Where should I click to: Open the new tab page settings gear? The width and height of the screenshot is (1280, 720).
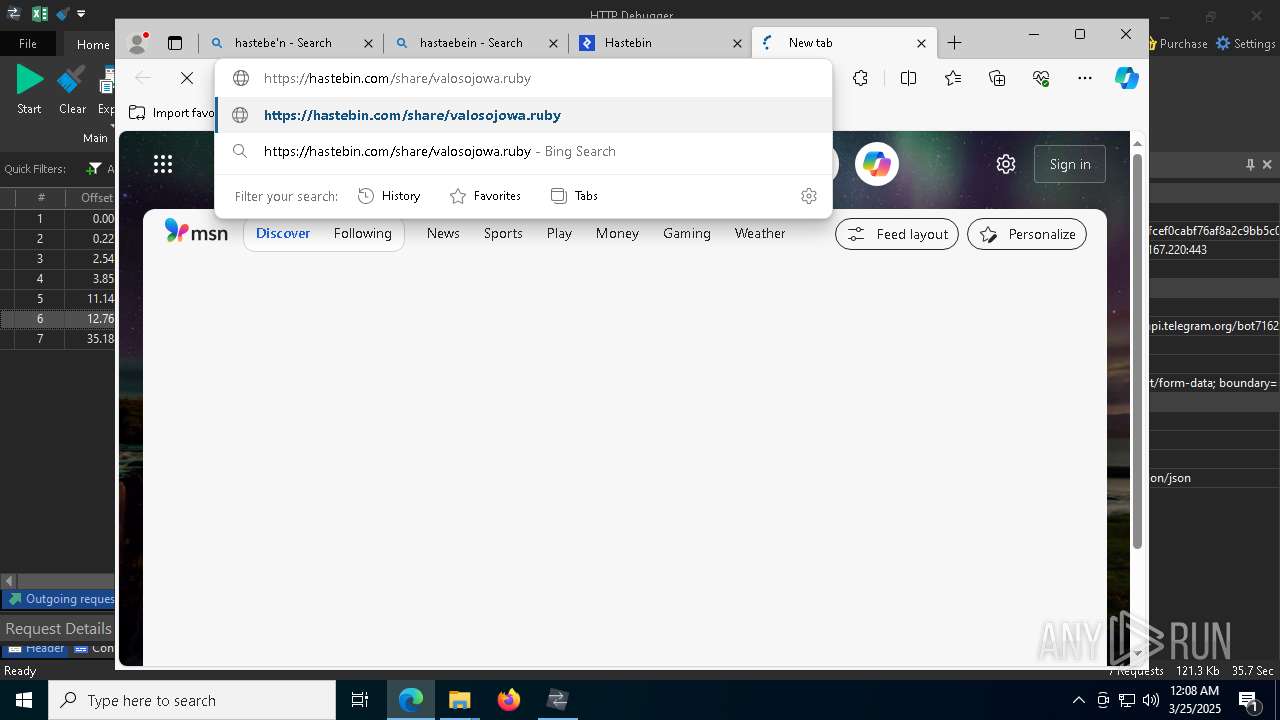pos(1006,164)
